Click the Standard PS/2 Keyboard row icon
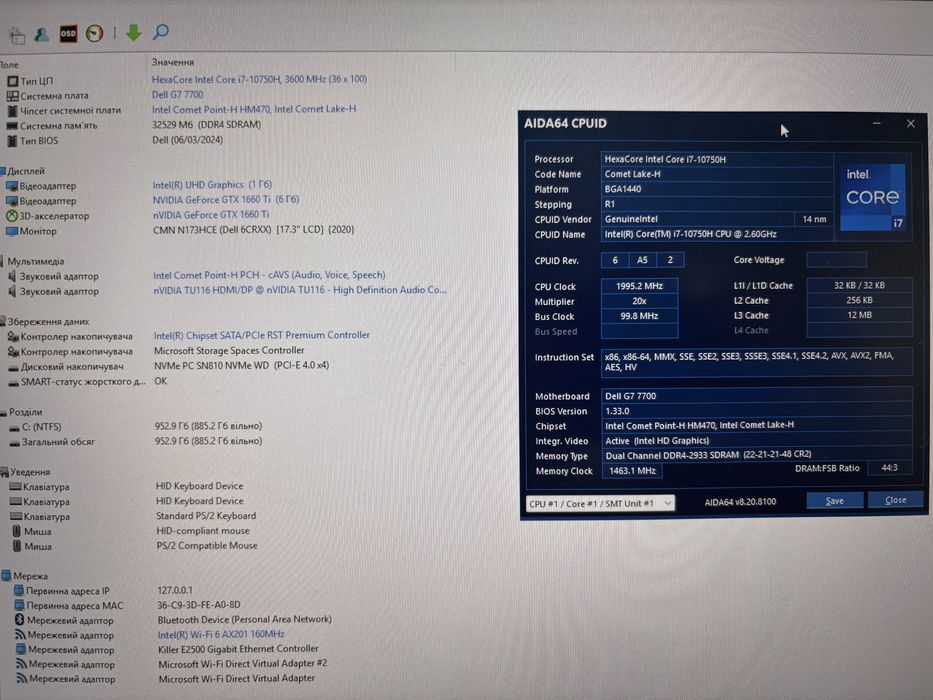933x700 pixels. tap(15, 516)
